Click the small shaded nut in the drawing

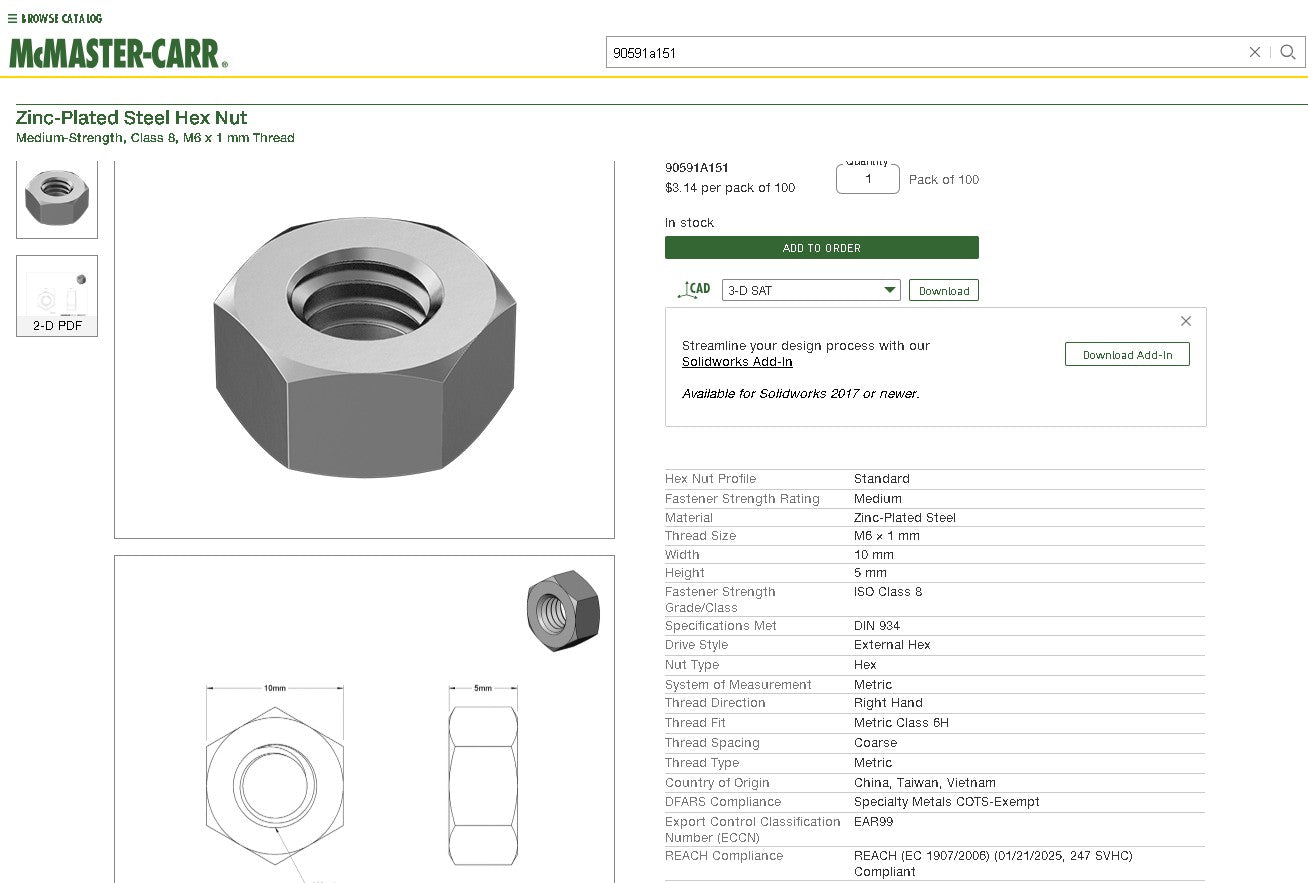point(563,610)
